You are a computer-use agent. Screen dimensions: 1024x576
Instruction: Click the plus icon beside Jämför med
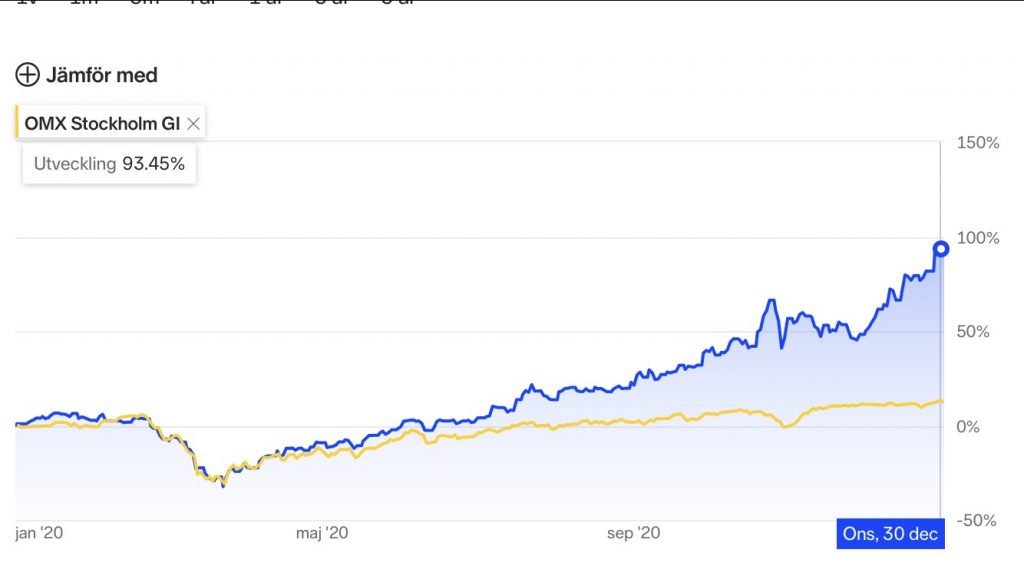tap(27, 75)
